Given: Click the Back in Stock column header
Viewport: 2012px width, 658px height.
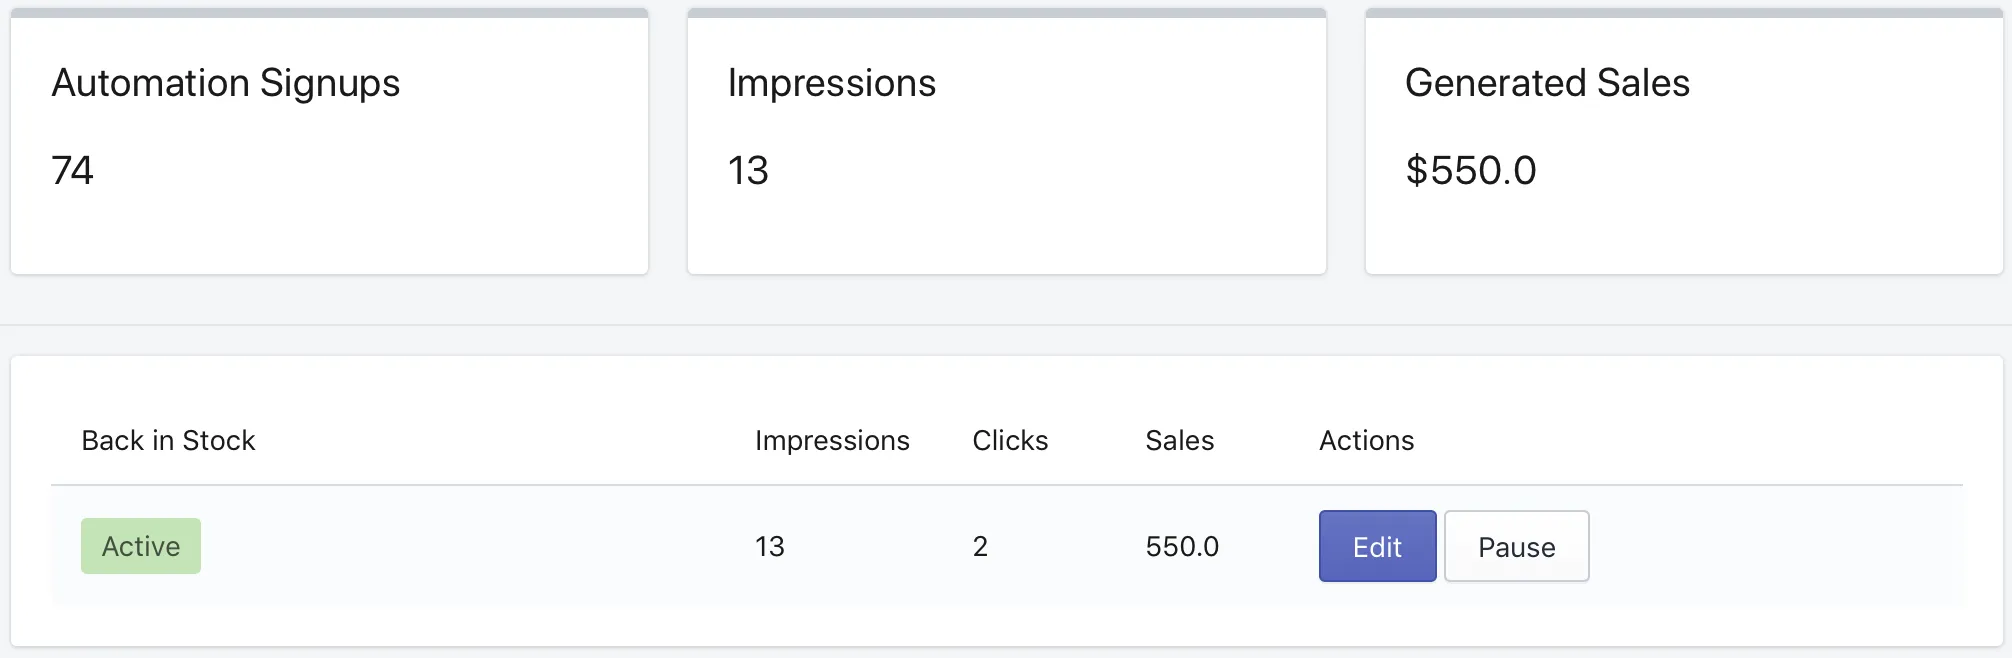Looking at the screenshot, I should (168, 440).
